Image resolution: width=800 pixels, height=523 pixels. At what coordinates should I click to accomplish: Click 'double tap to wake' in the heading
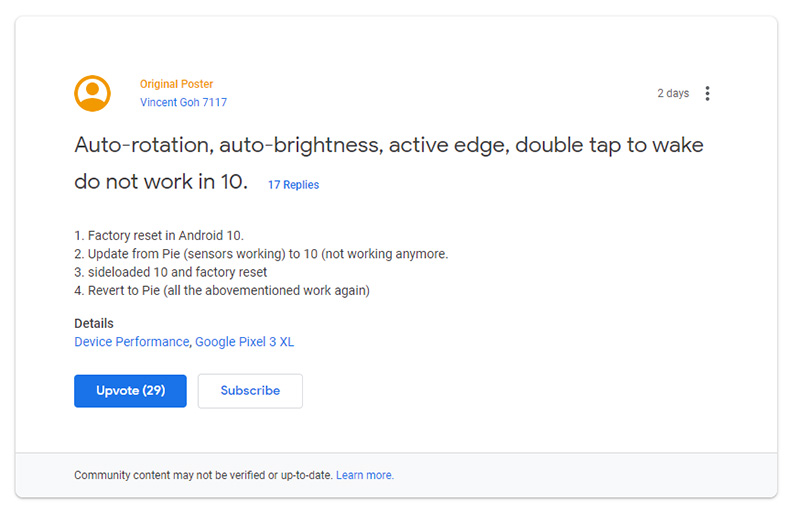point(609,145)
